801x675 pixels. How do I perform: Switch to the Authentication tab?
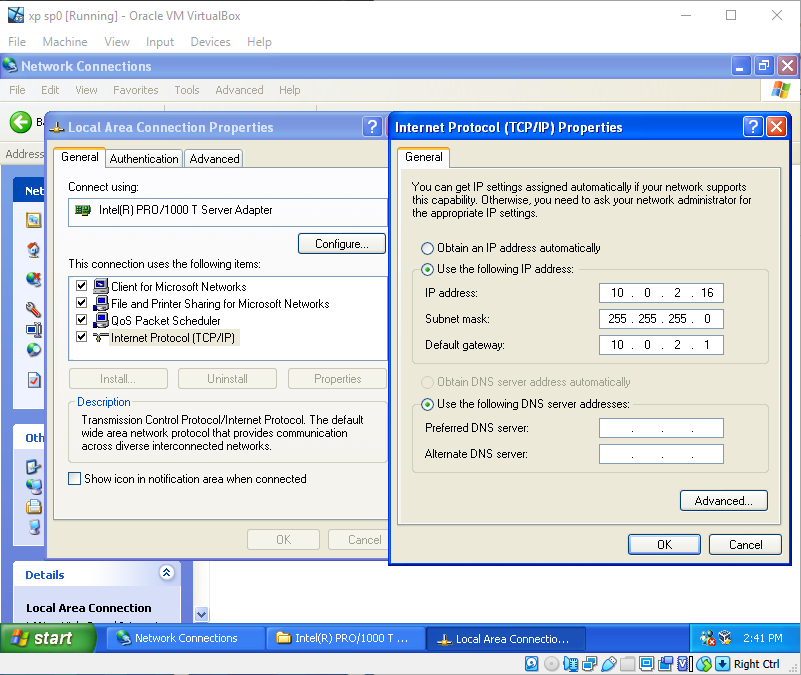coord(144,159)
